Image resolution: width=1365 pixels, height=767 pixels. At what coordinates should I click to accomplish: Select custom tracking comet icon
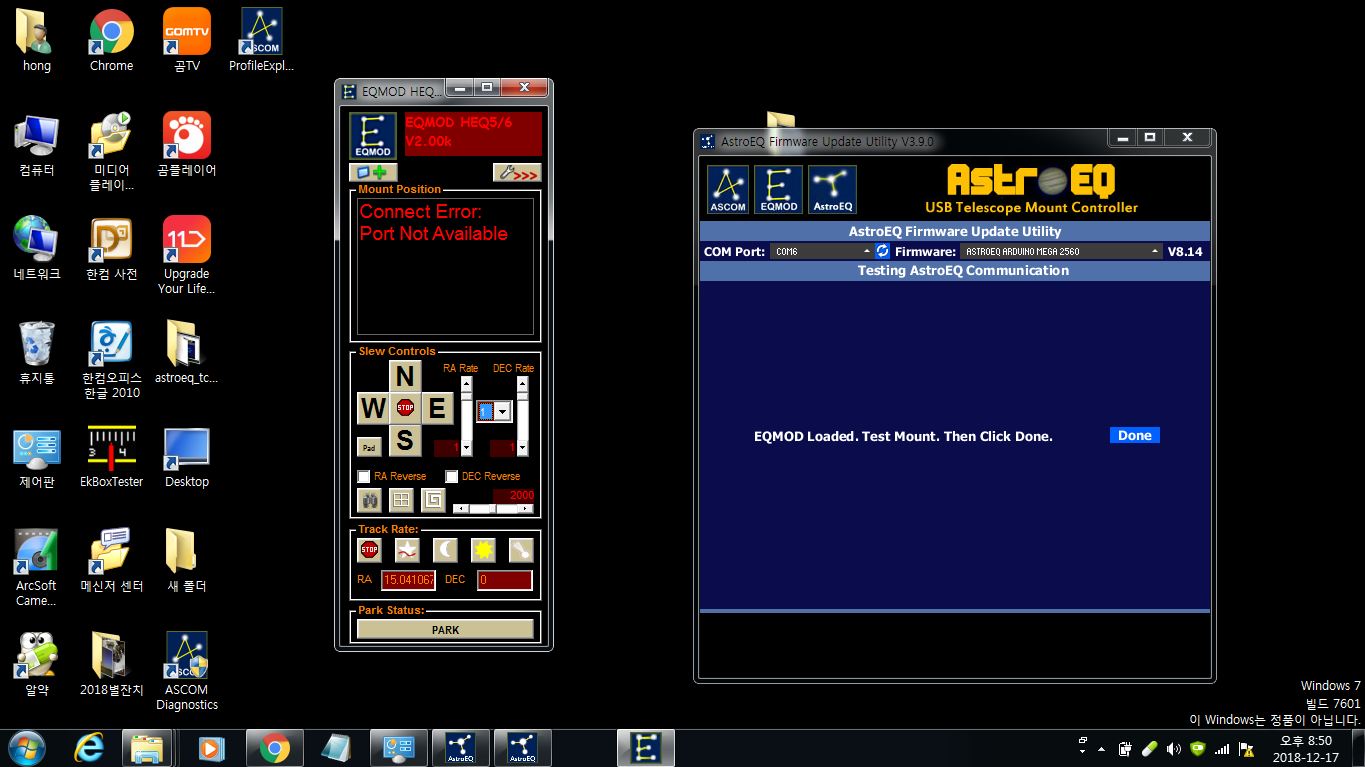pyautogui.click(x=521, y=549)
